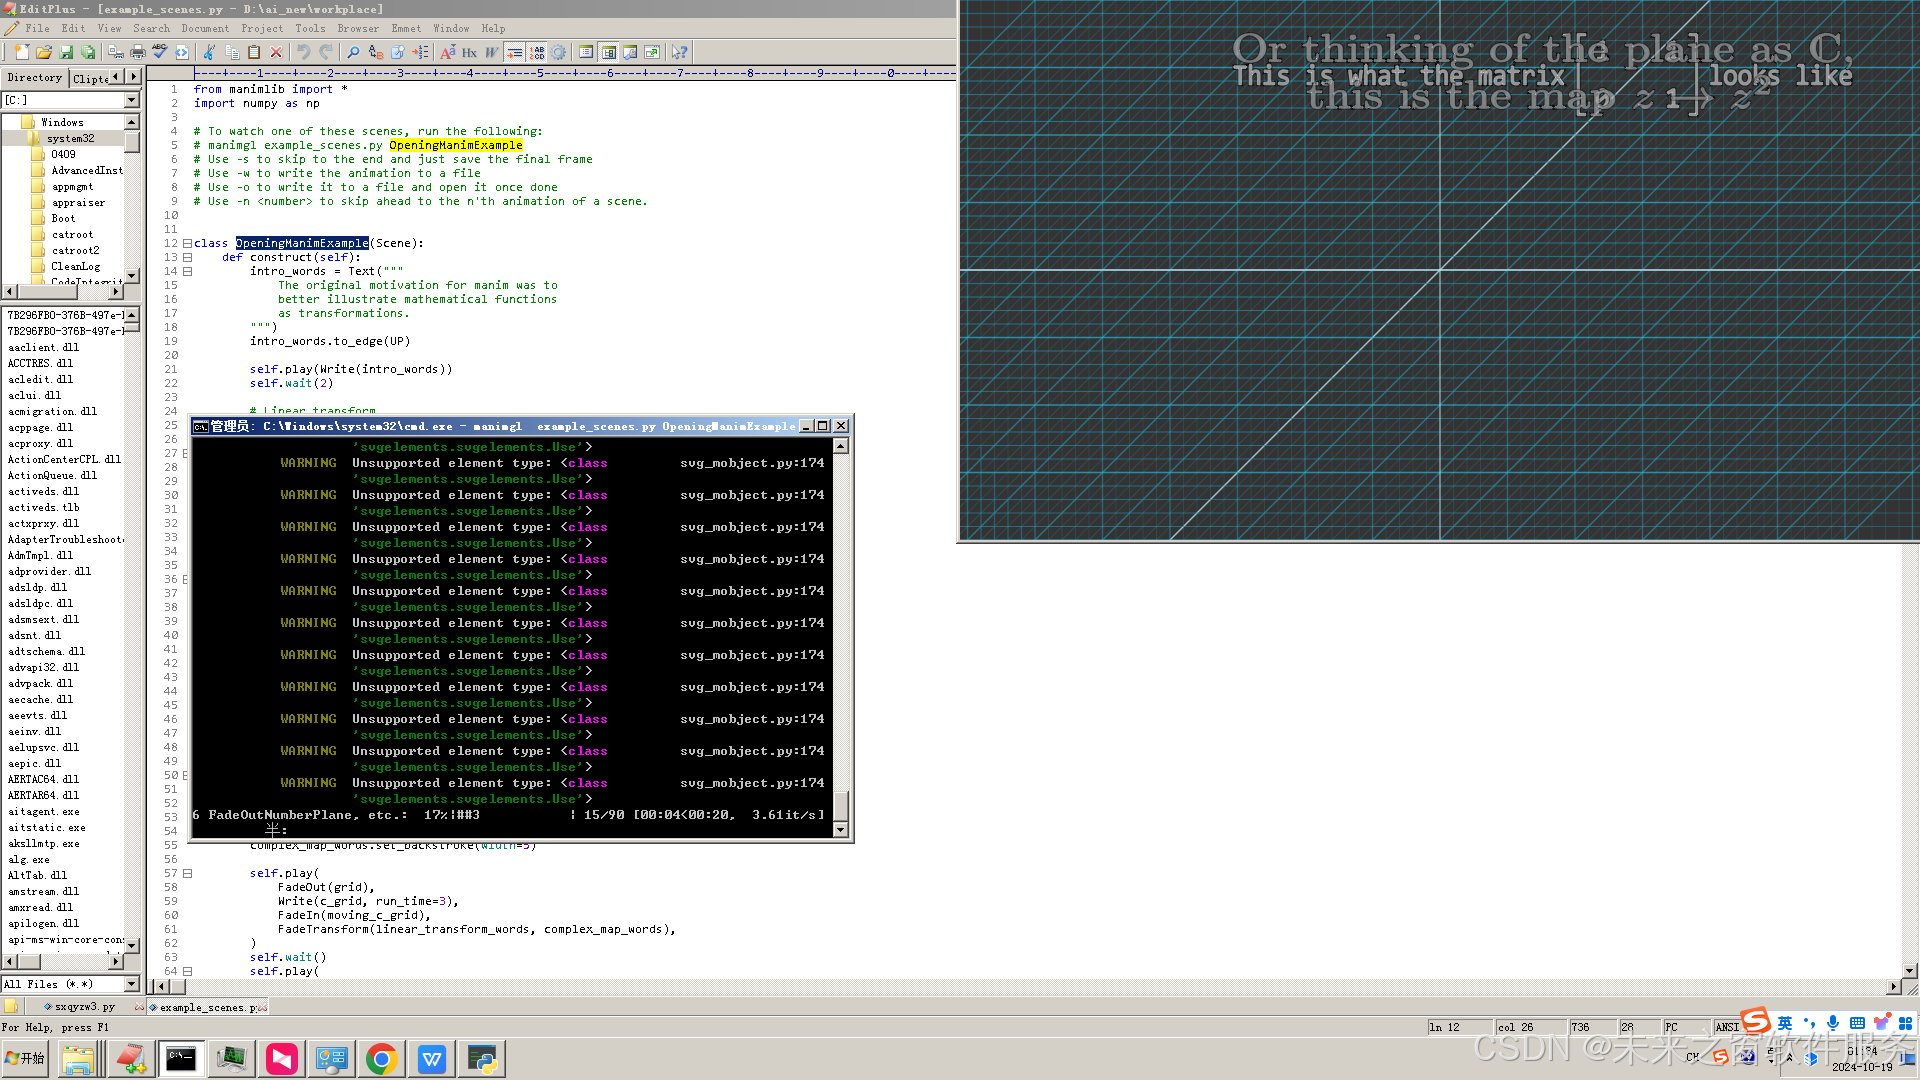Click the cmd window scroll-down arrow

coord(840,829)
